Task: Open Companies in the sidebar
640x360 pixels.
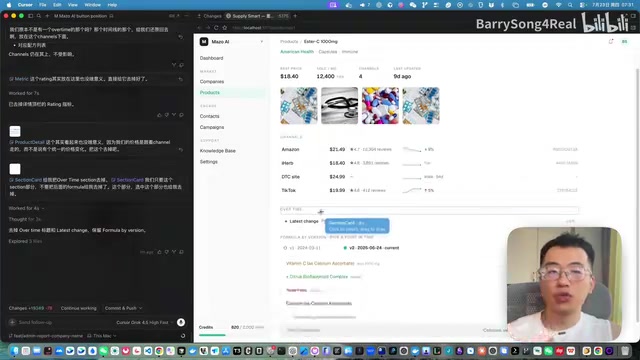Action: 212,82
